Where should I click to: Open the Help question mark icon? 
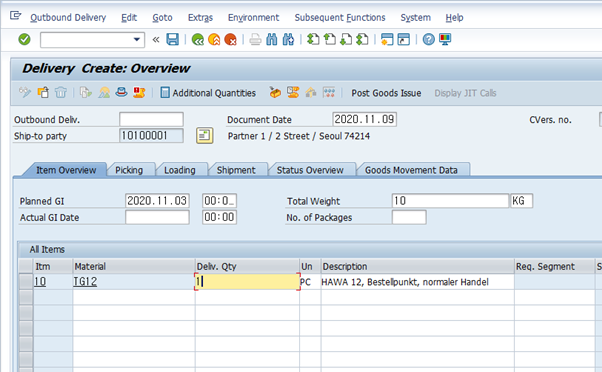[428, 39]
